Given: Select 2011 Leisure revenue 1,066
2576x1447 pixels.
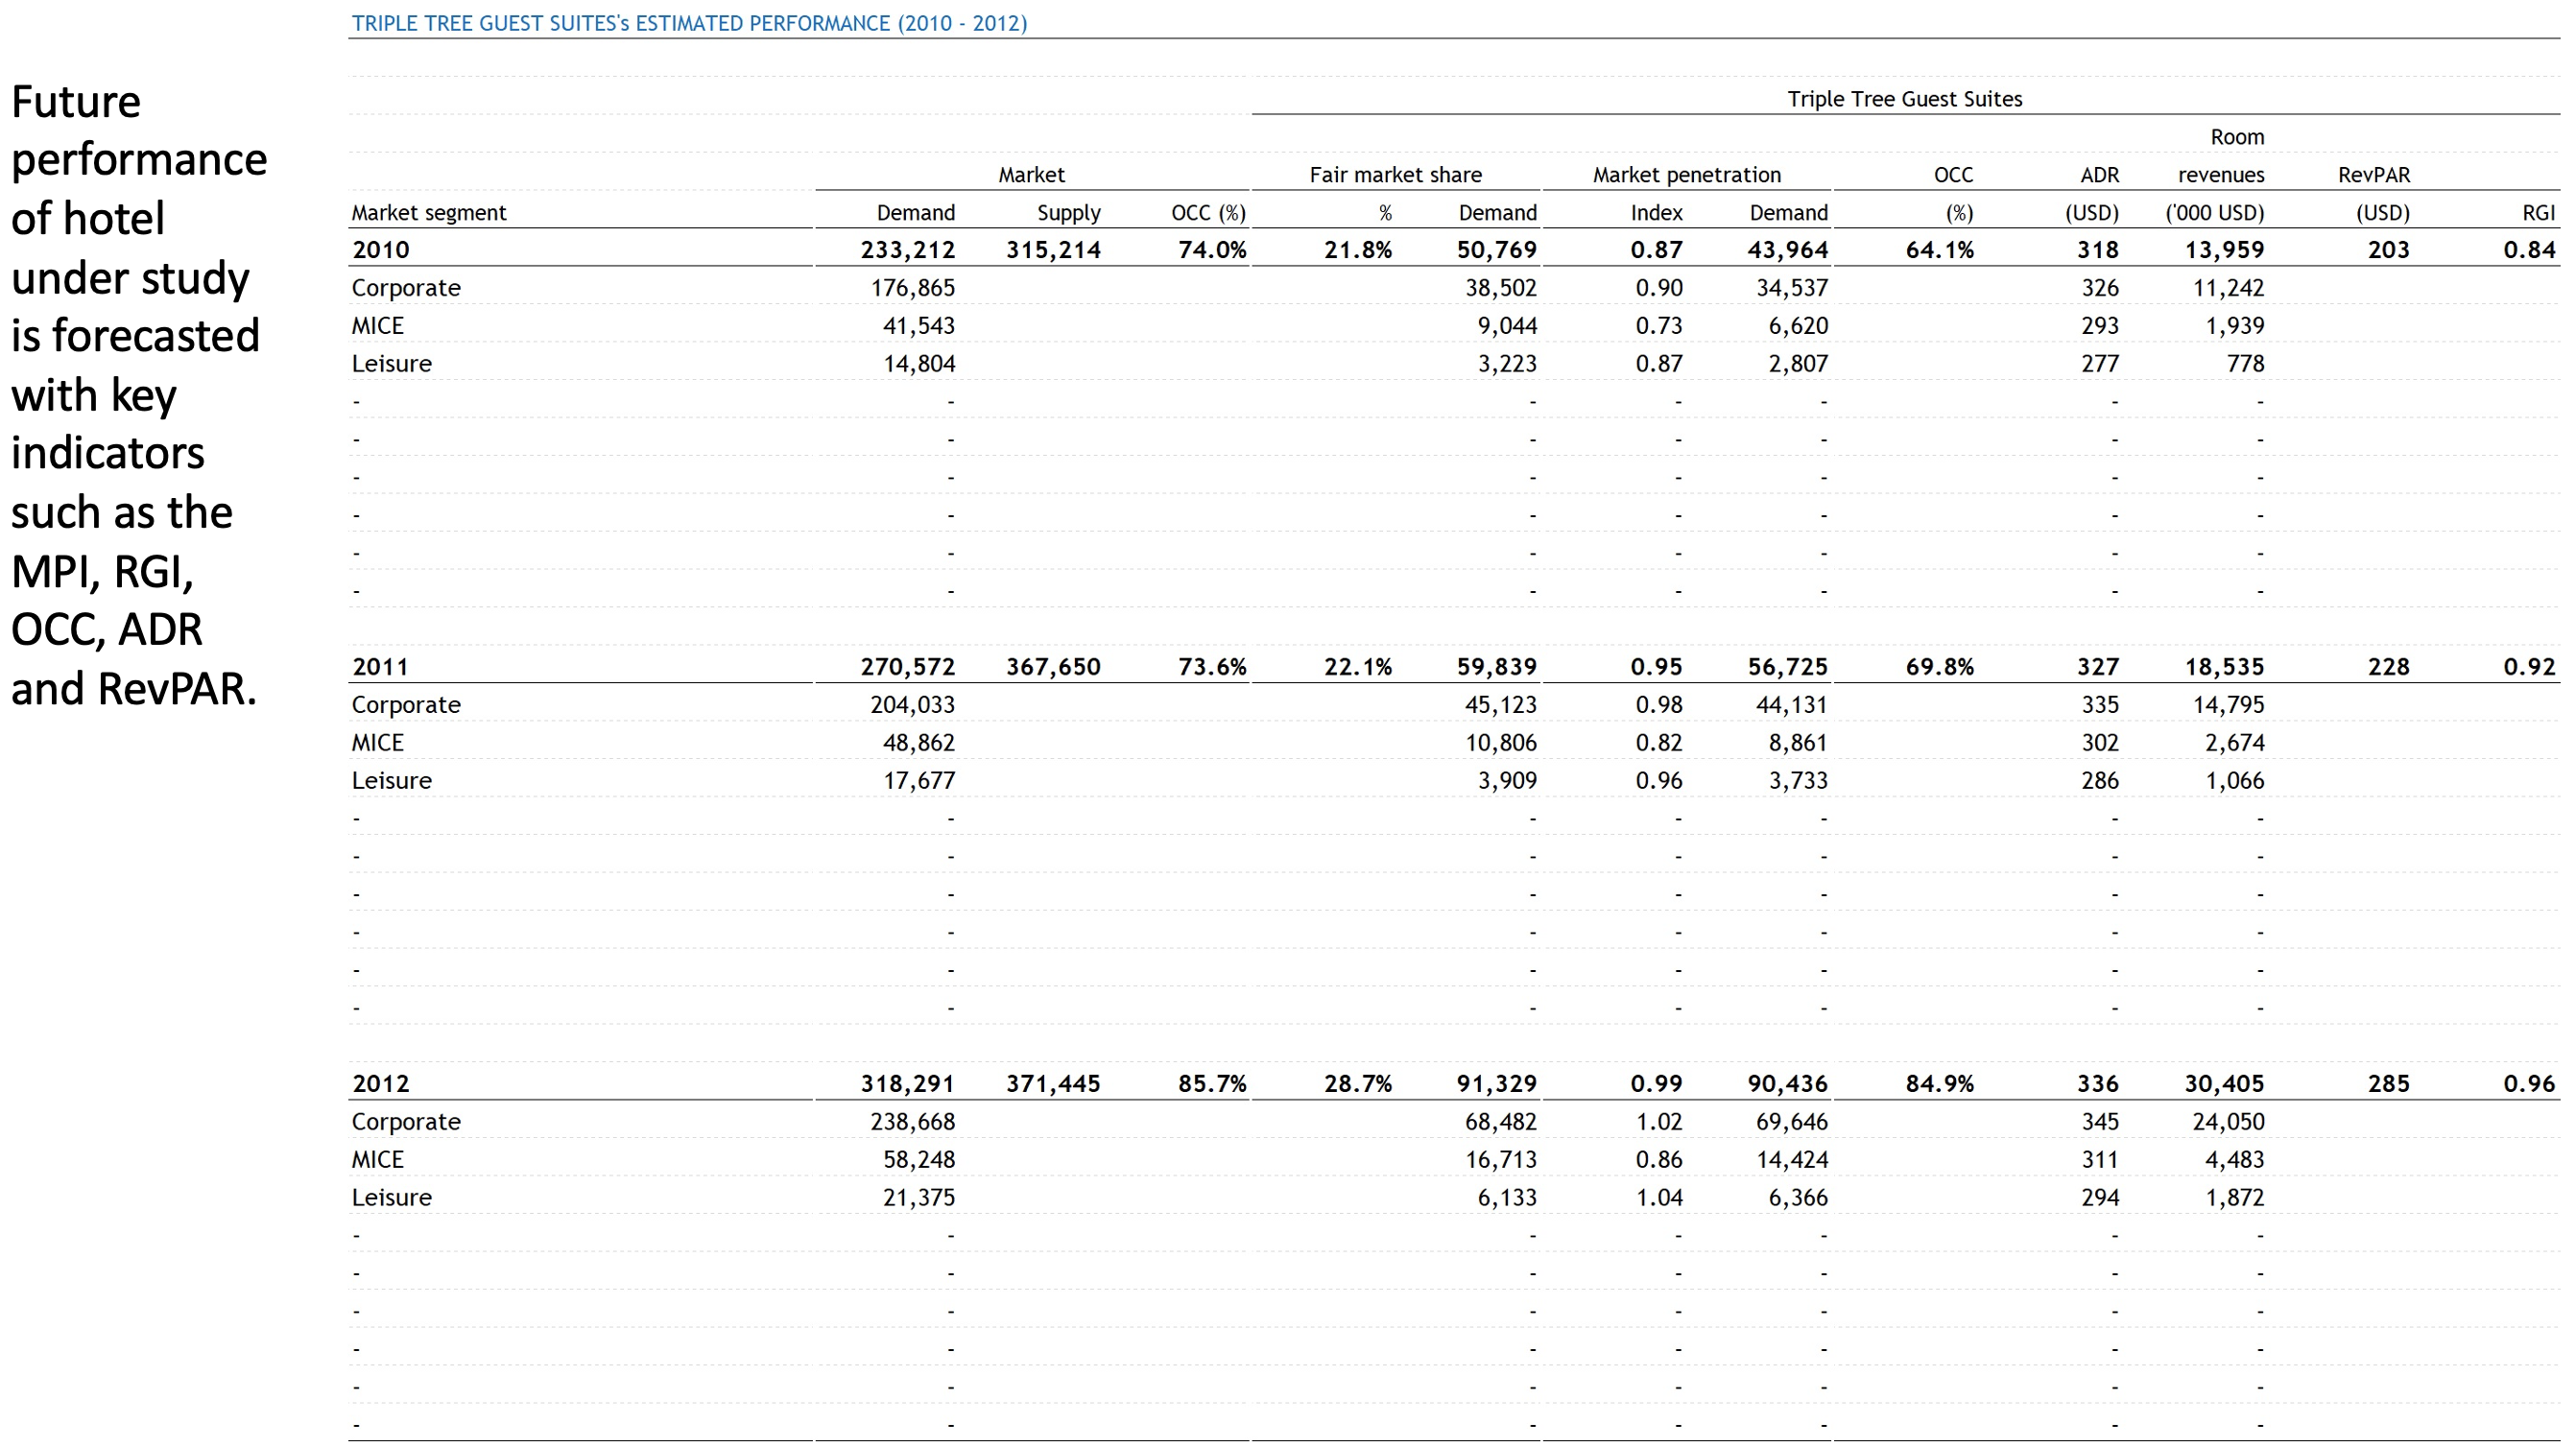Looking at the screenshot, I should [2234, 781].
